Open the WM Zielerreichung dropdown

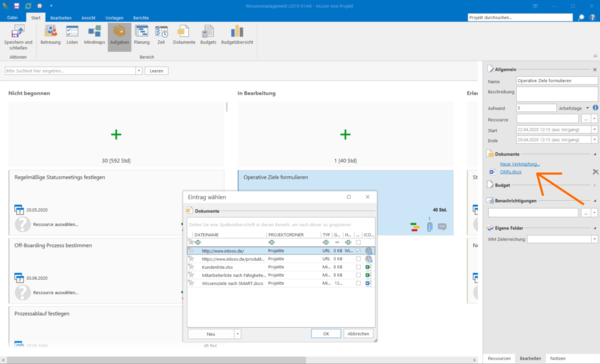(594, 239)
